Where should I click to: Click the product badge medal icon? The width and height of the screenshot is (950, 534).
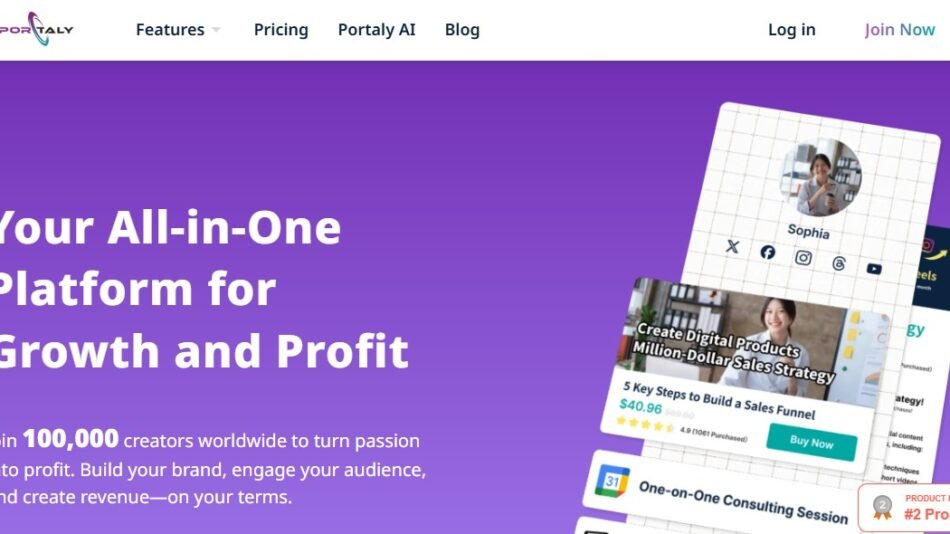click(x=882, y=507)
